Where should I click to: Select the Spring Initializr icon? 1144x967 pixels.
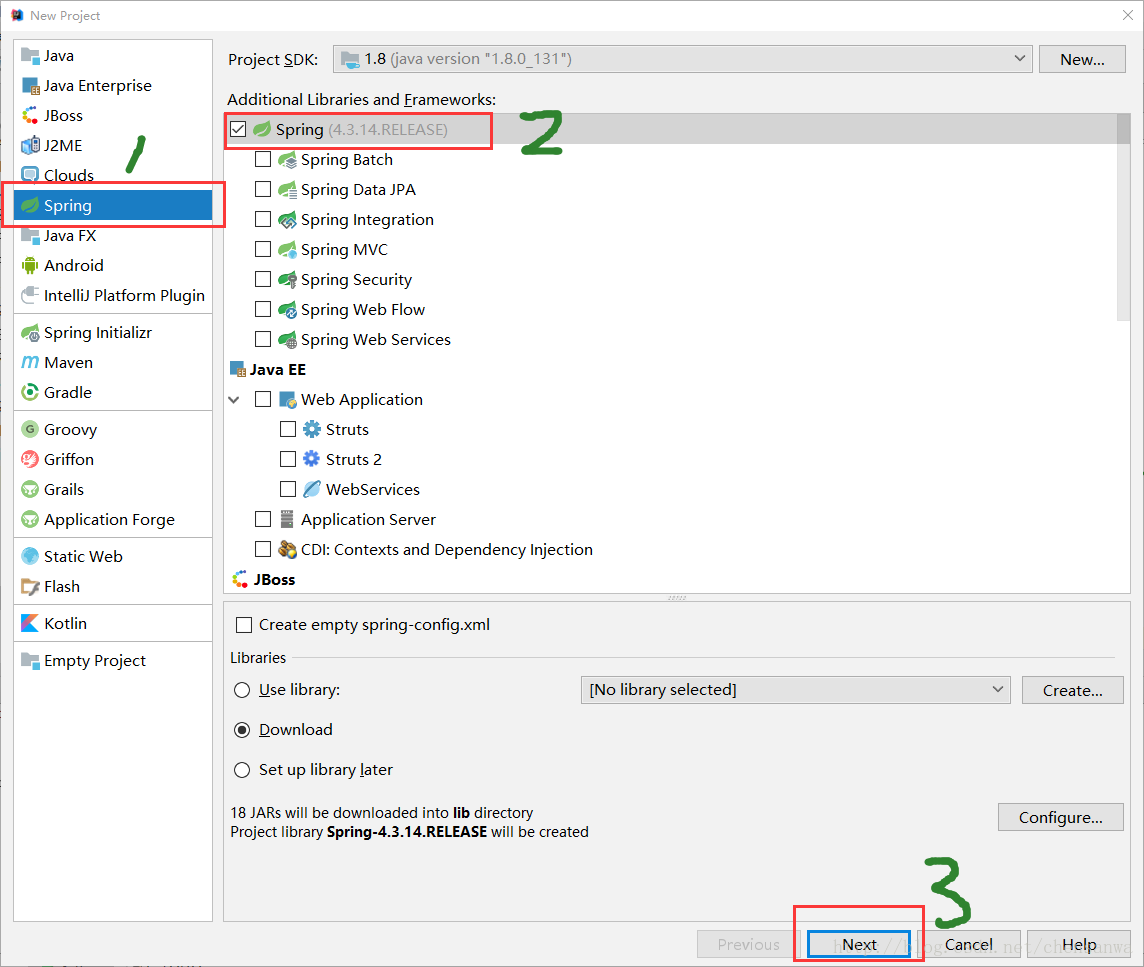pyautogui.click(x=30, y=333)
